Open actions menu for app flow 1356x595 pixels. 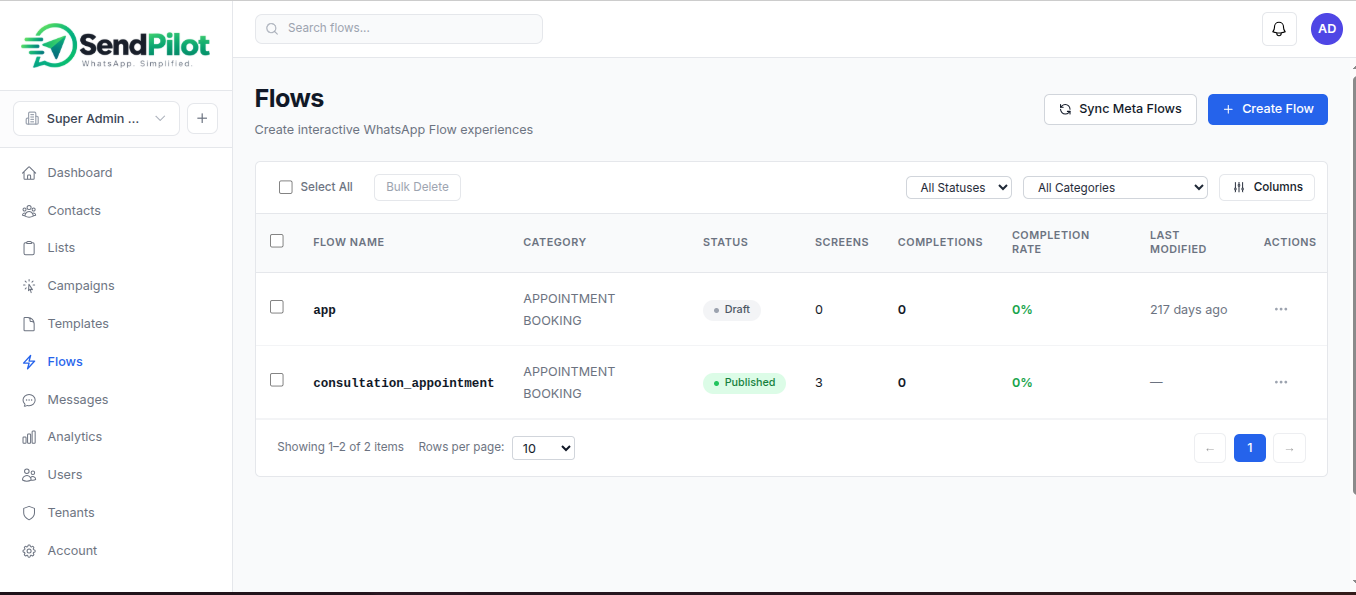click(x=1281, y=309)
